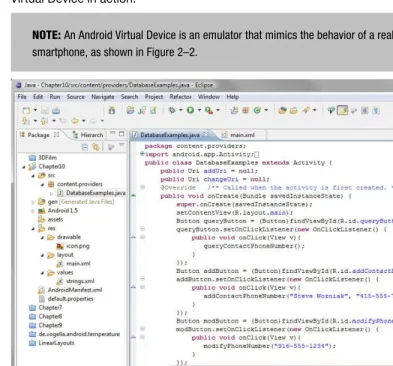
Task: Run the project with the green Run icon
Action: 190,110
